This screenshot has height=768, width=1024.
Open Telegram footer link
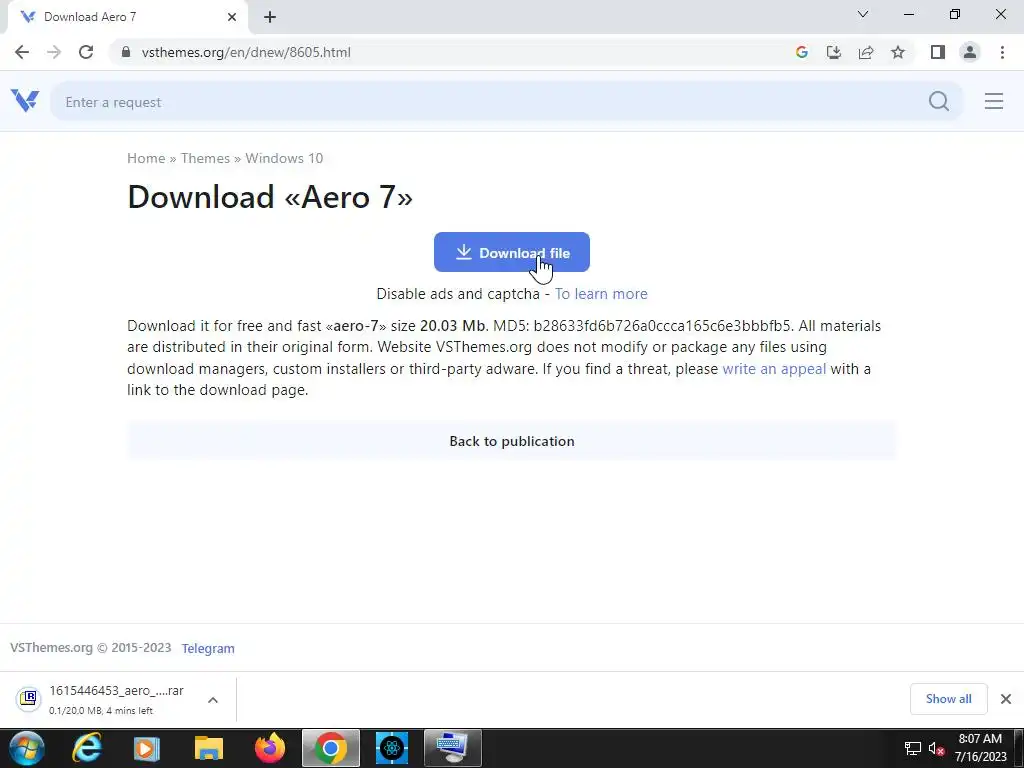click(x=208, y=648)
